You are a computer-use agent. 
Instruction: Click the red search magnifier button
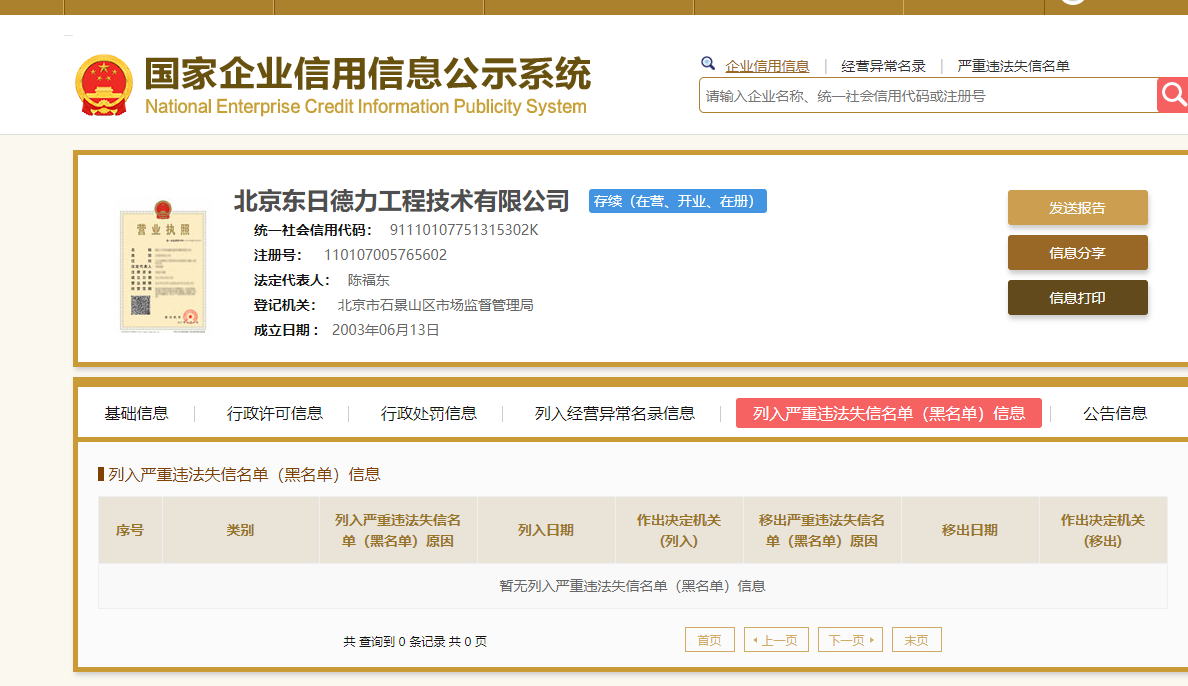point(1173,95)
